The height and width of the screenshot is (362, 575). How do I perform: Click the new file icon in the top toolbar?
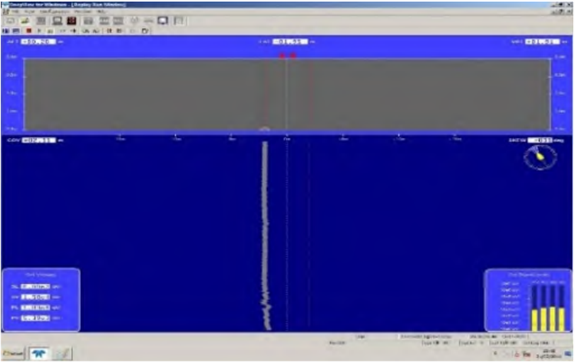coord(10,21)
